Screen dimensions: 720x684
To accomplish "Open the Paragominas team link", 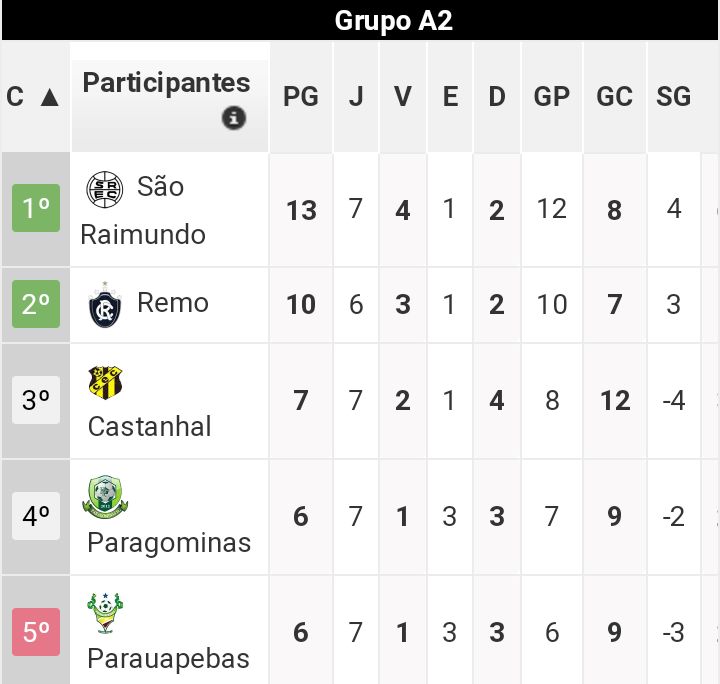I will pos(169,543).
